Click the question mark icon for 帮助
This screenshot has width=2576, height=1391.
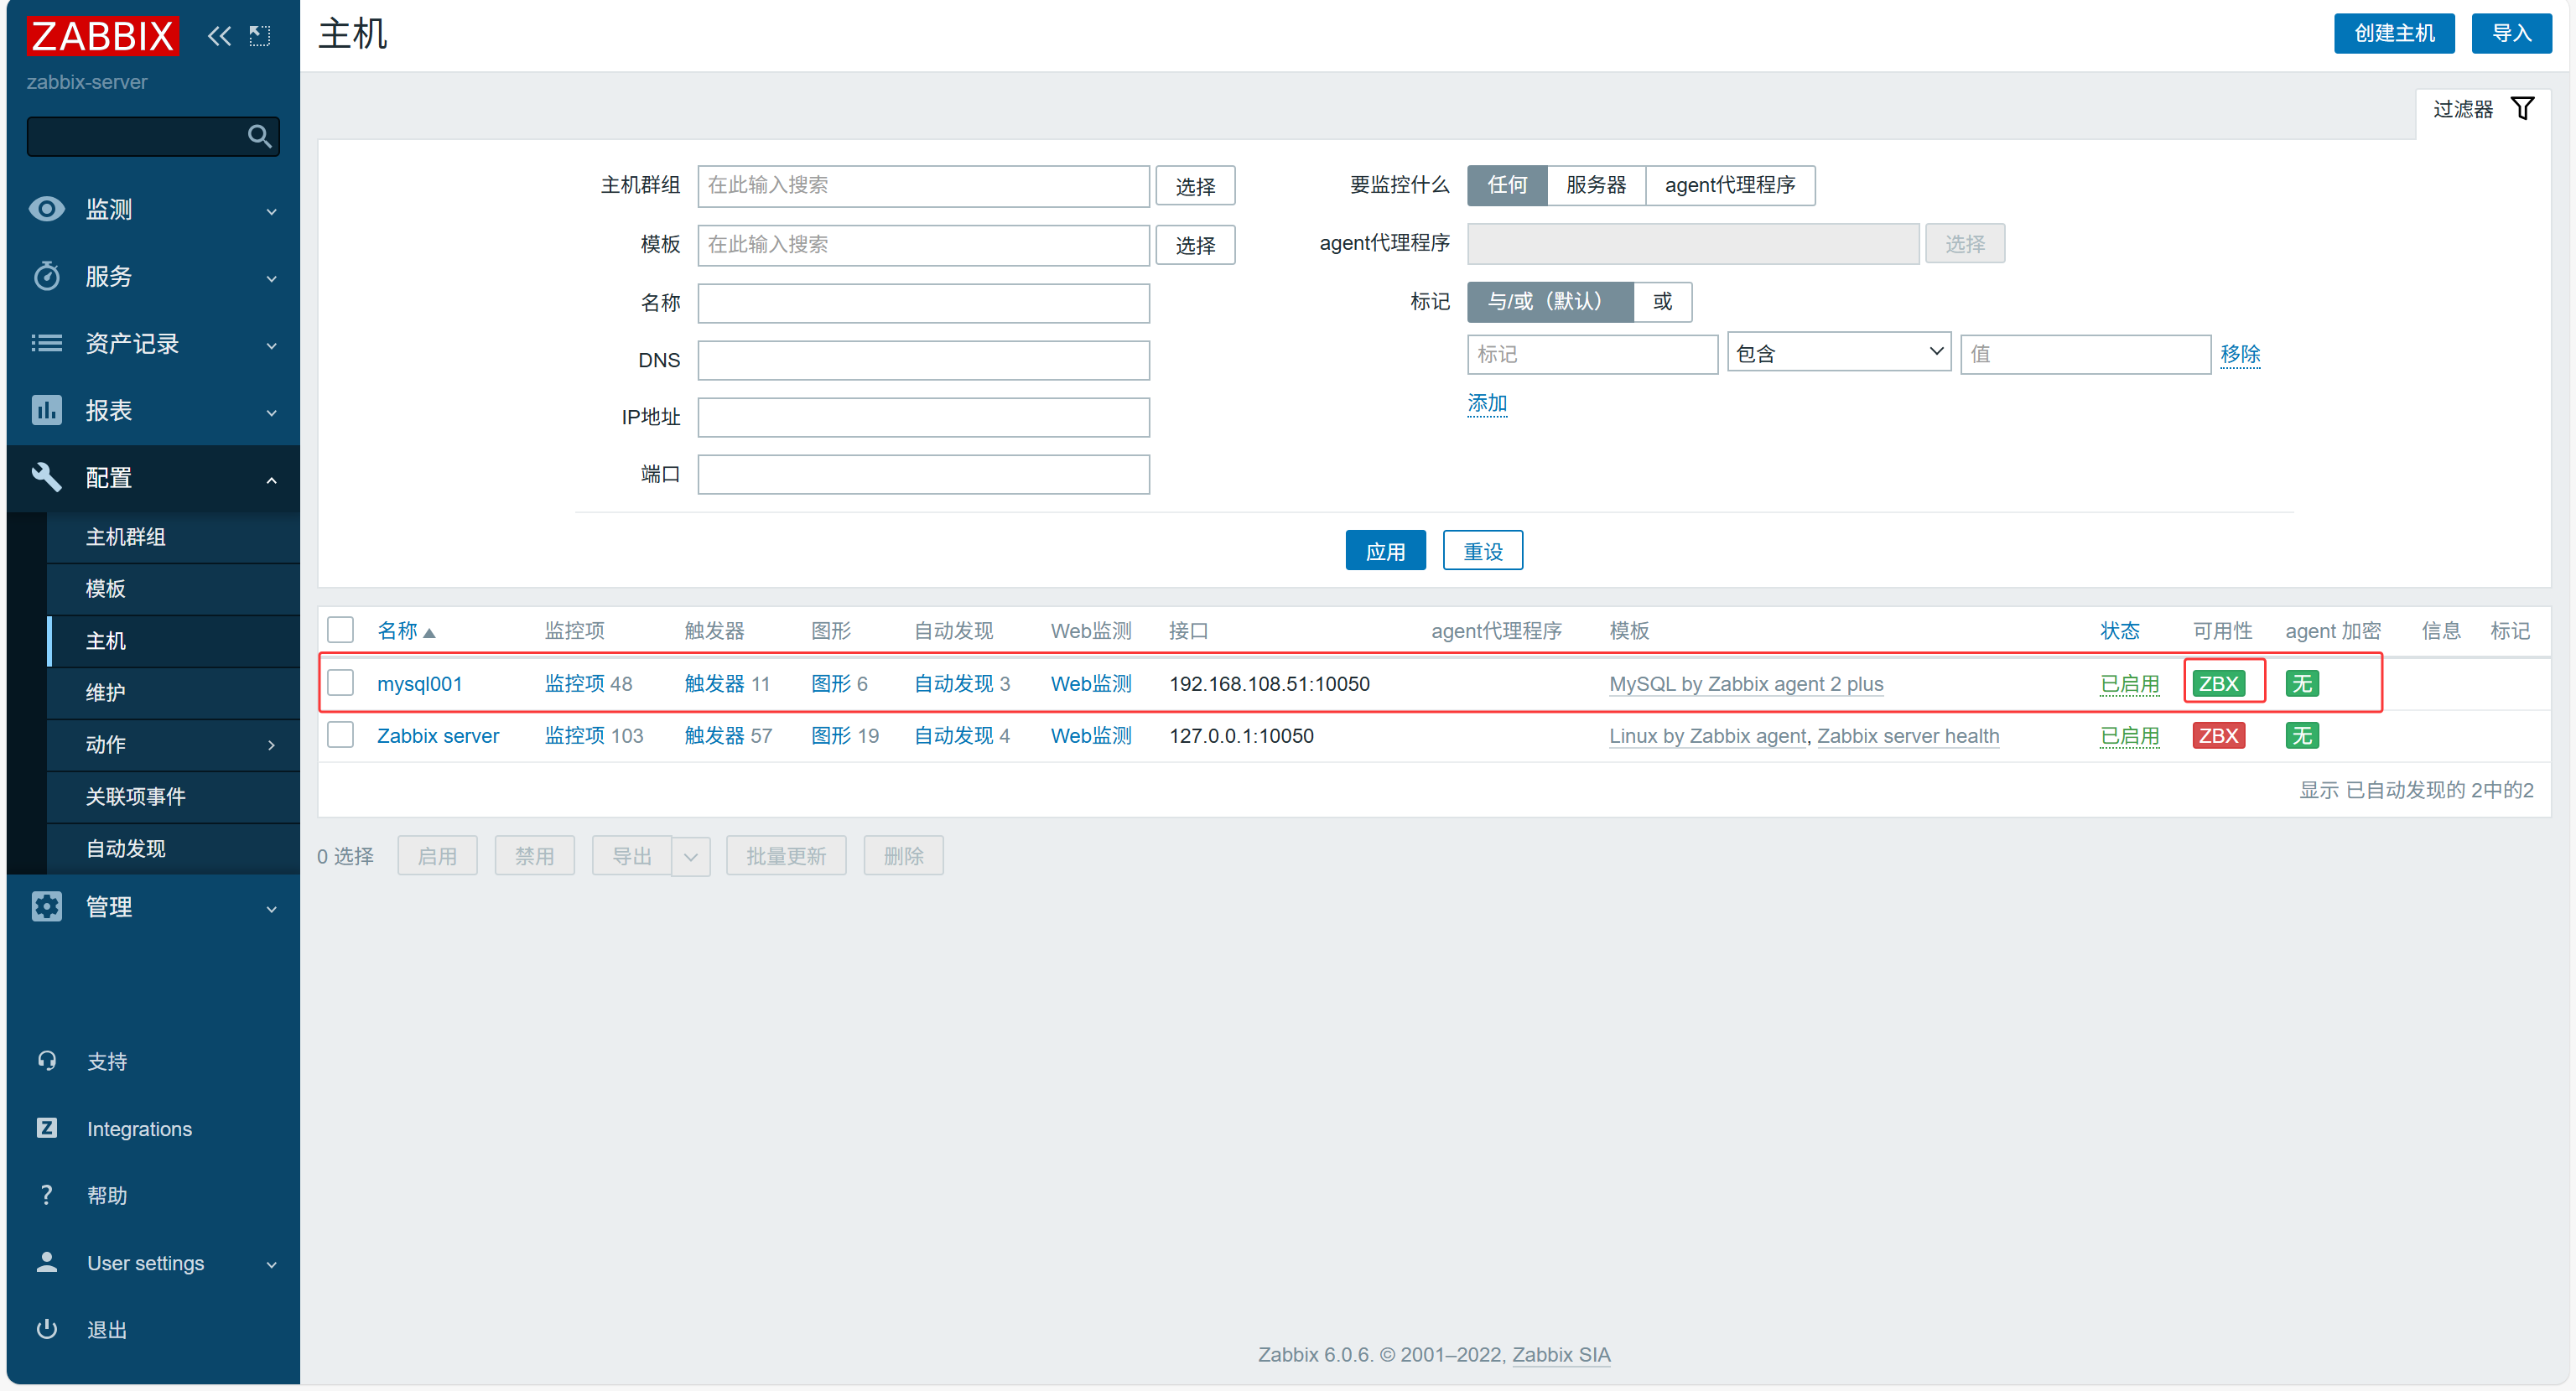46,1194
